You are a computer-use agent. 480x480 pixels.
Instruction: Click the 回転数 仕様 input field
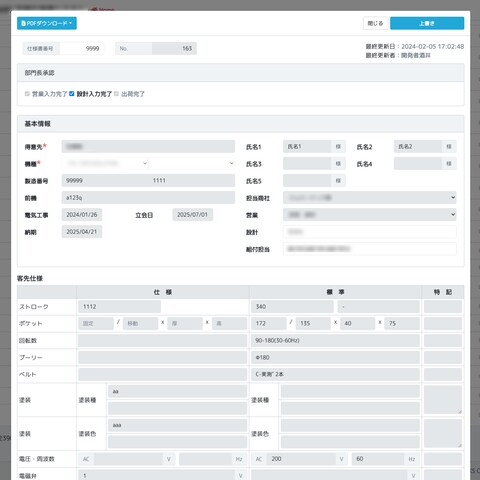[163, 341]
